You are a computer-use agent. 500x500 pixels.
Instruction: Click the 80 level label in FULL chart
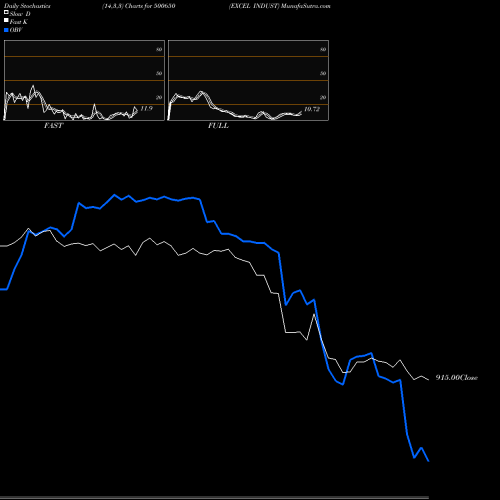323,49
